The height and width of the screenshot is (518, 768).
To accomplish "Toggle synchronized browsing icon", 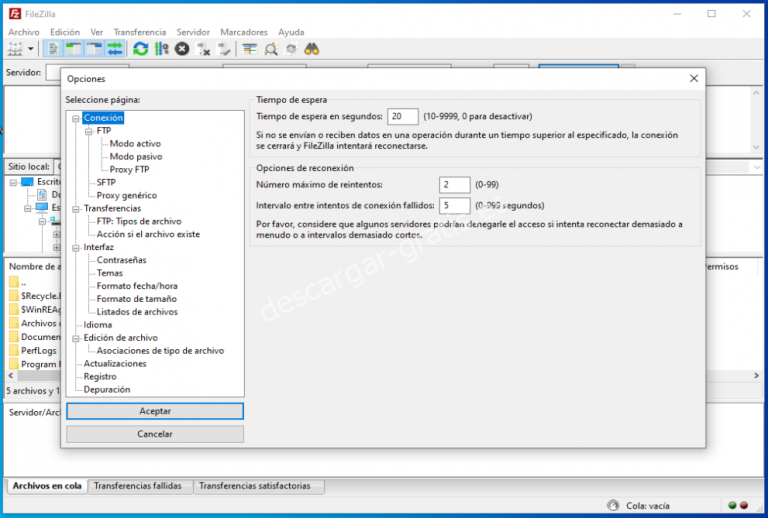I will point(291,49).
